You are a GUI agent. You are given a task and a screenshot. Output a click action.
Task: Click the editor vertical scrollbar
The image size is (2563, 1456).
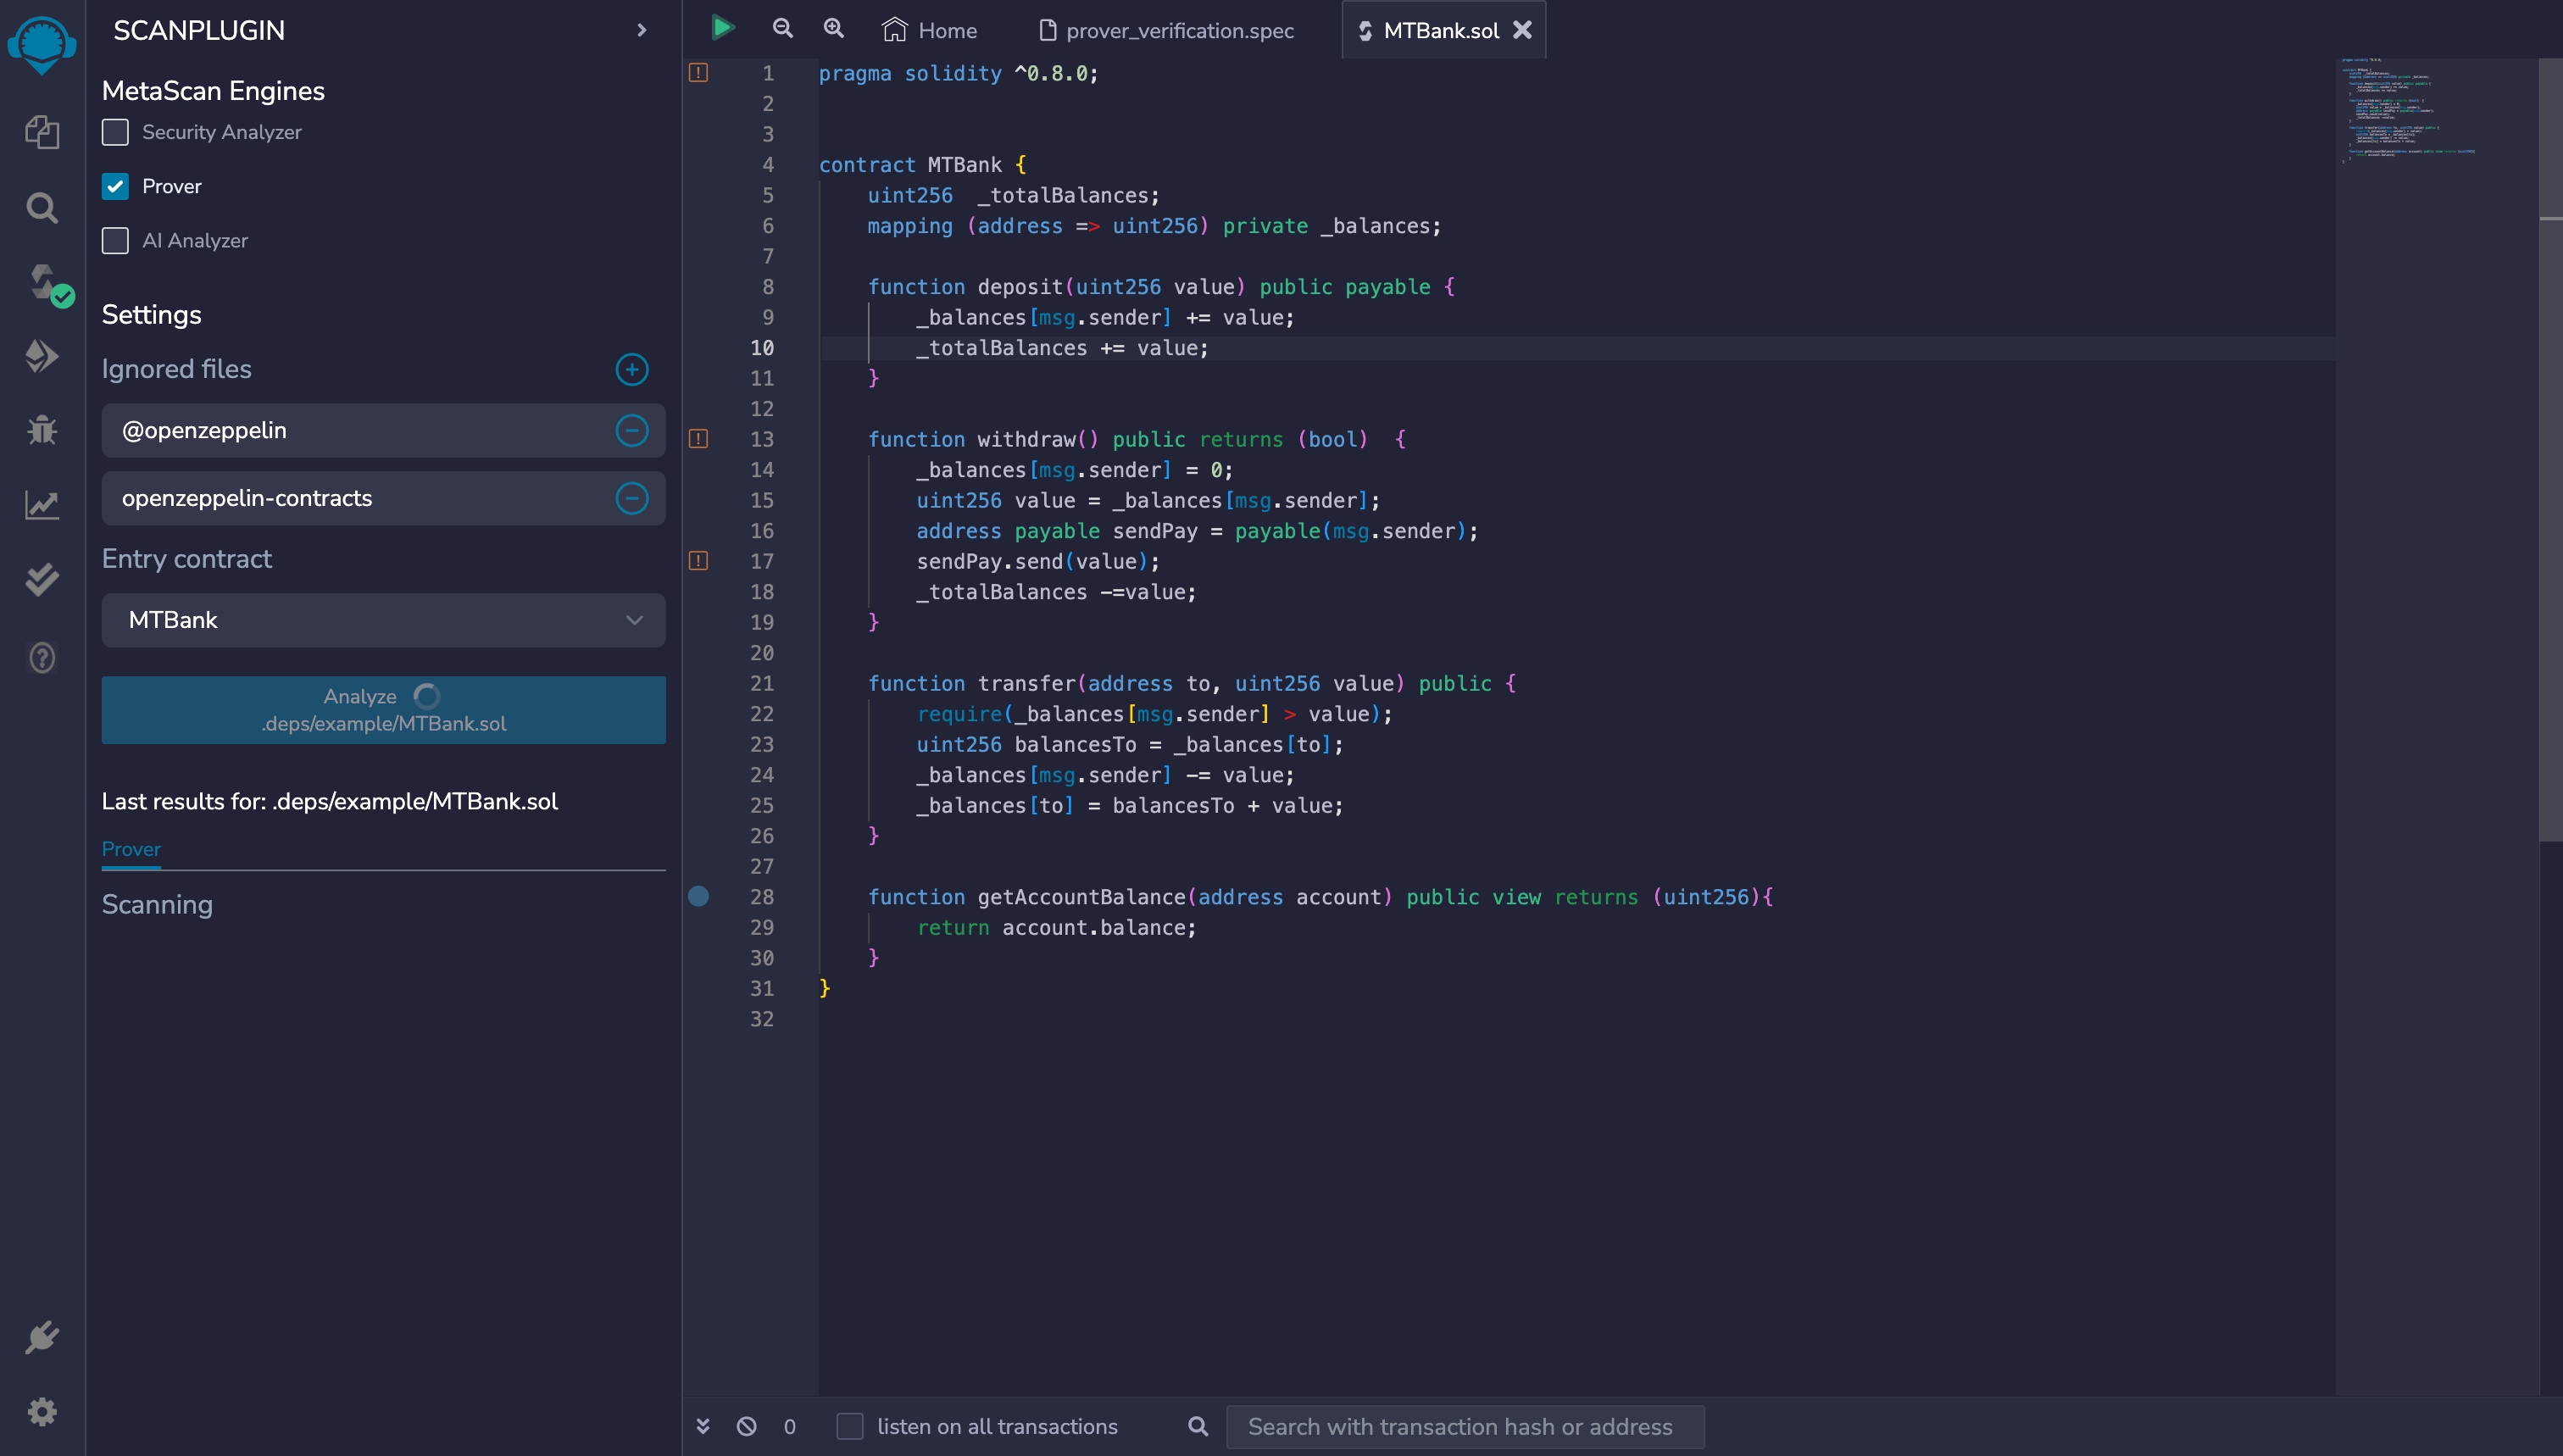click(x=2550, y=450)
